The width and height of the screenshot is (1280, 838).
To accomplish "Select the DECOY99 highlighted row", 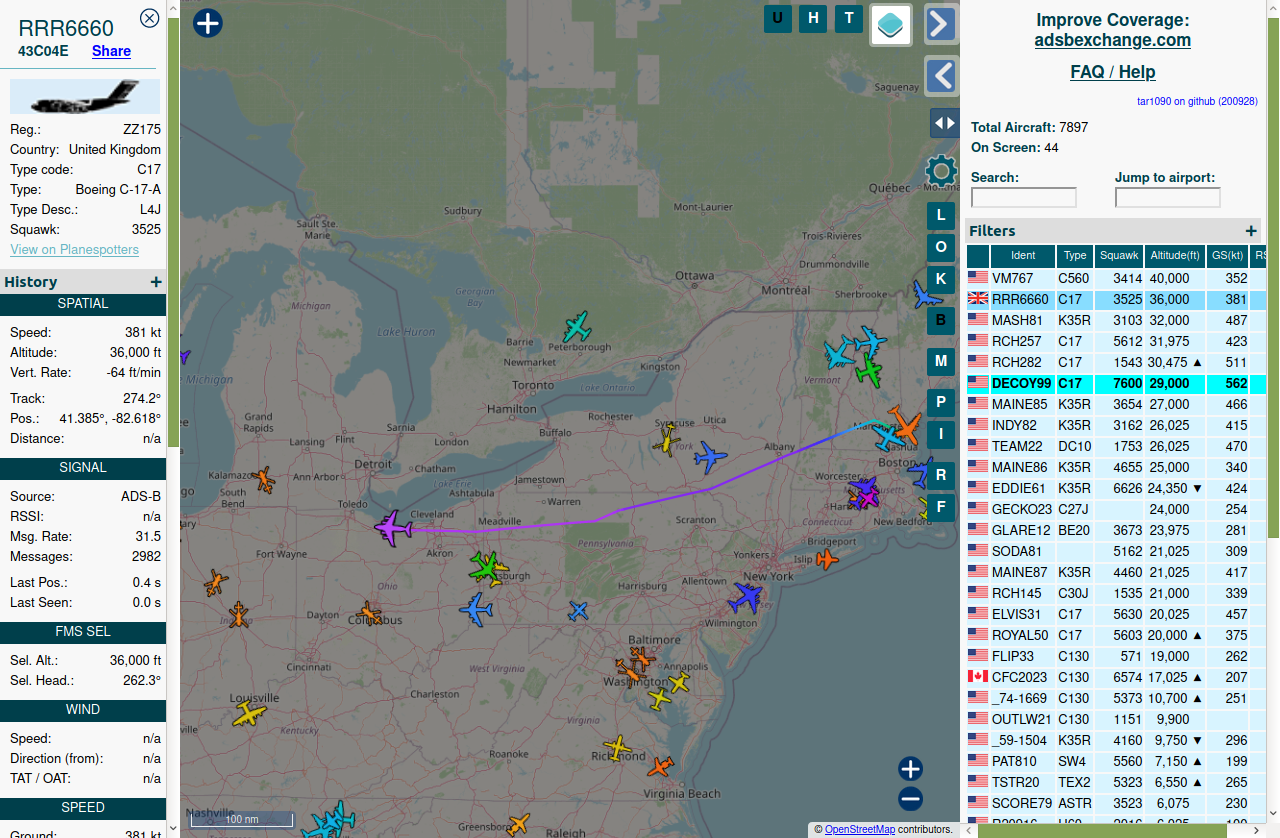I will tap(1116, 383).
